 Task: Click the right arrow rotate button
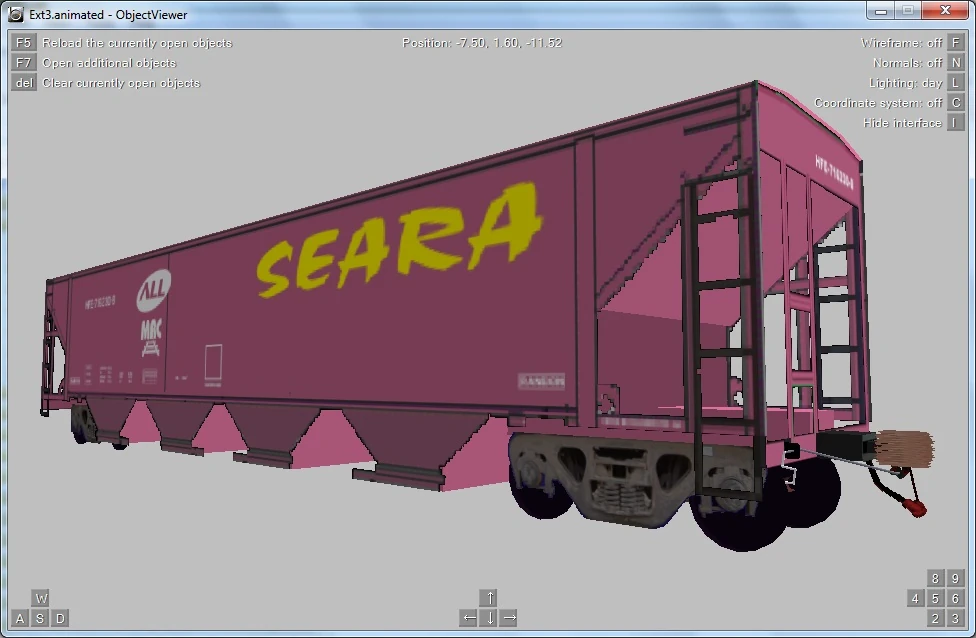[509, 618]
